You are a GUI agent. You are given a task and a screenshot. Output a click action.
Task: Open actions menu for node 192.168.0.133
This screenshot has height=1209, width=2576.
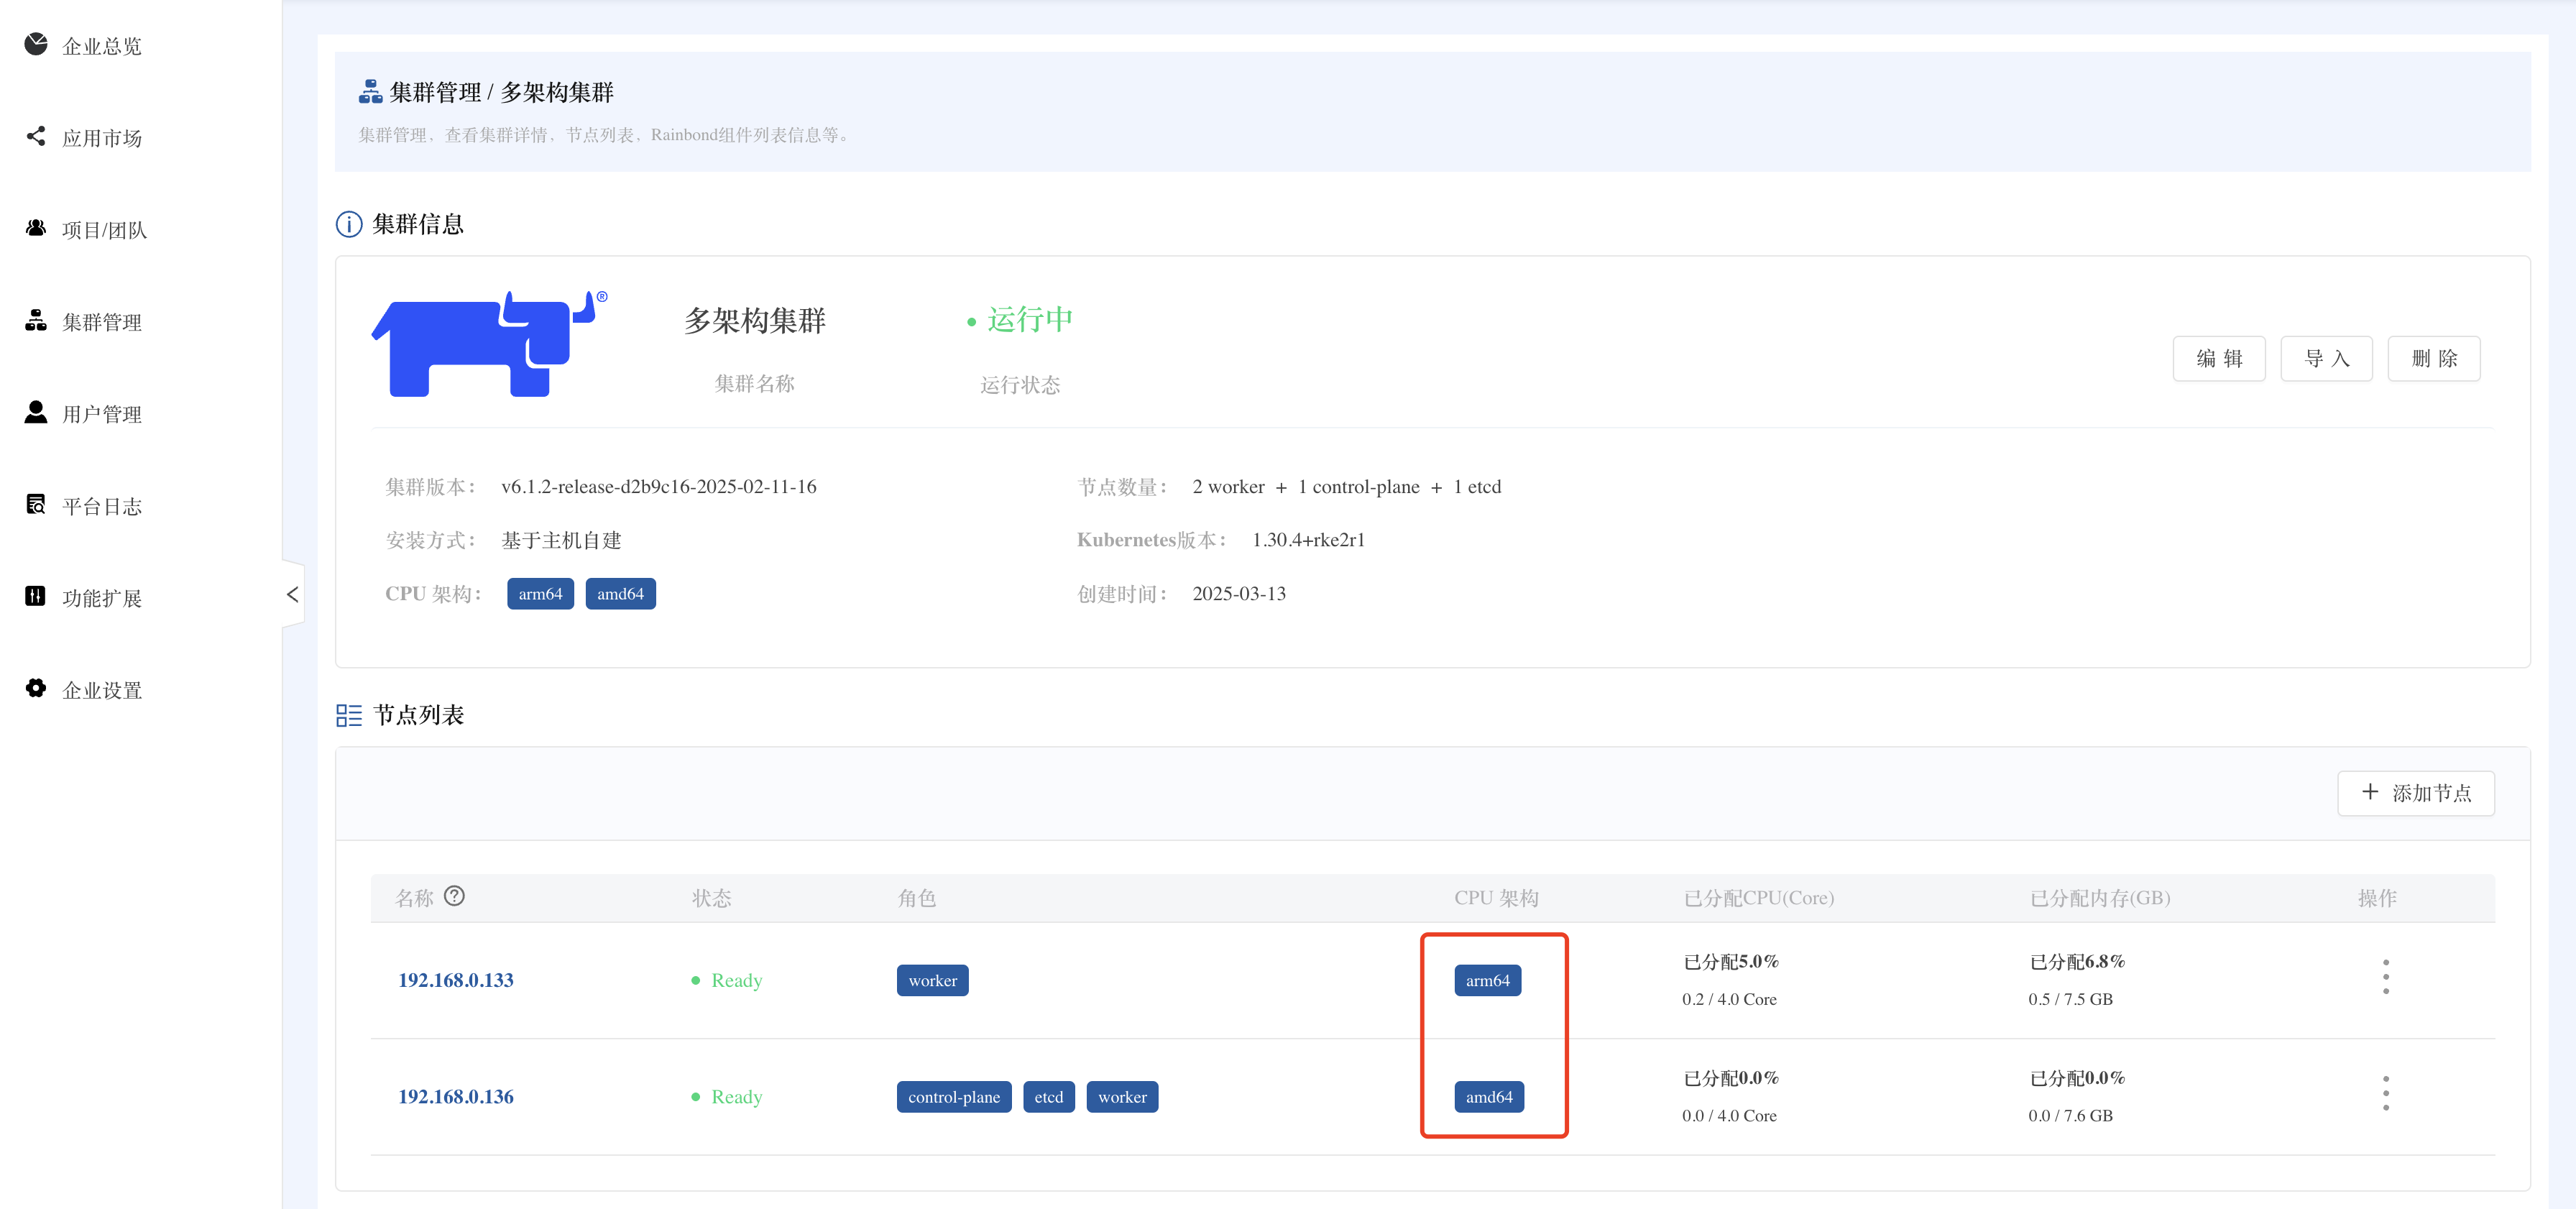click(2385, 977)
